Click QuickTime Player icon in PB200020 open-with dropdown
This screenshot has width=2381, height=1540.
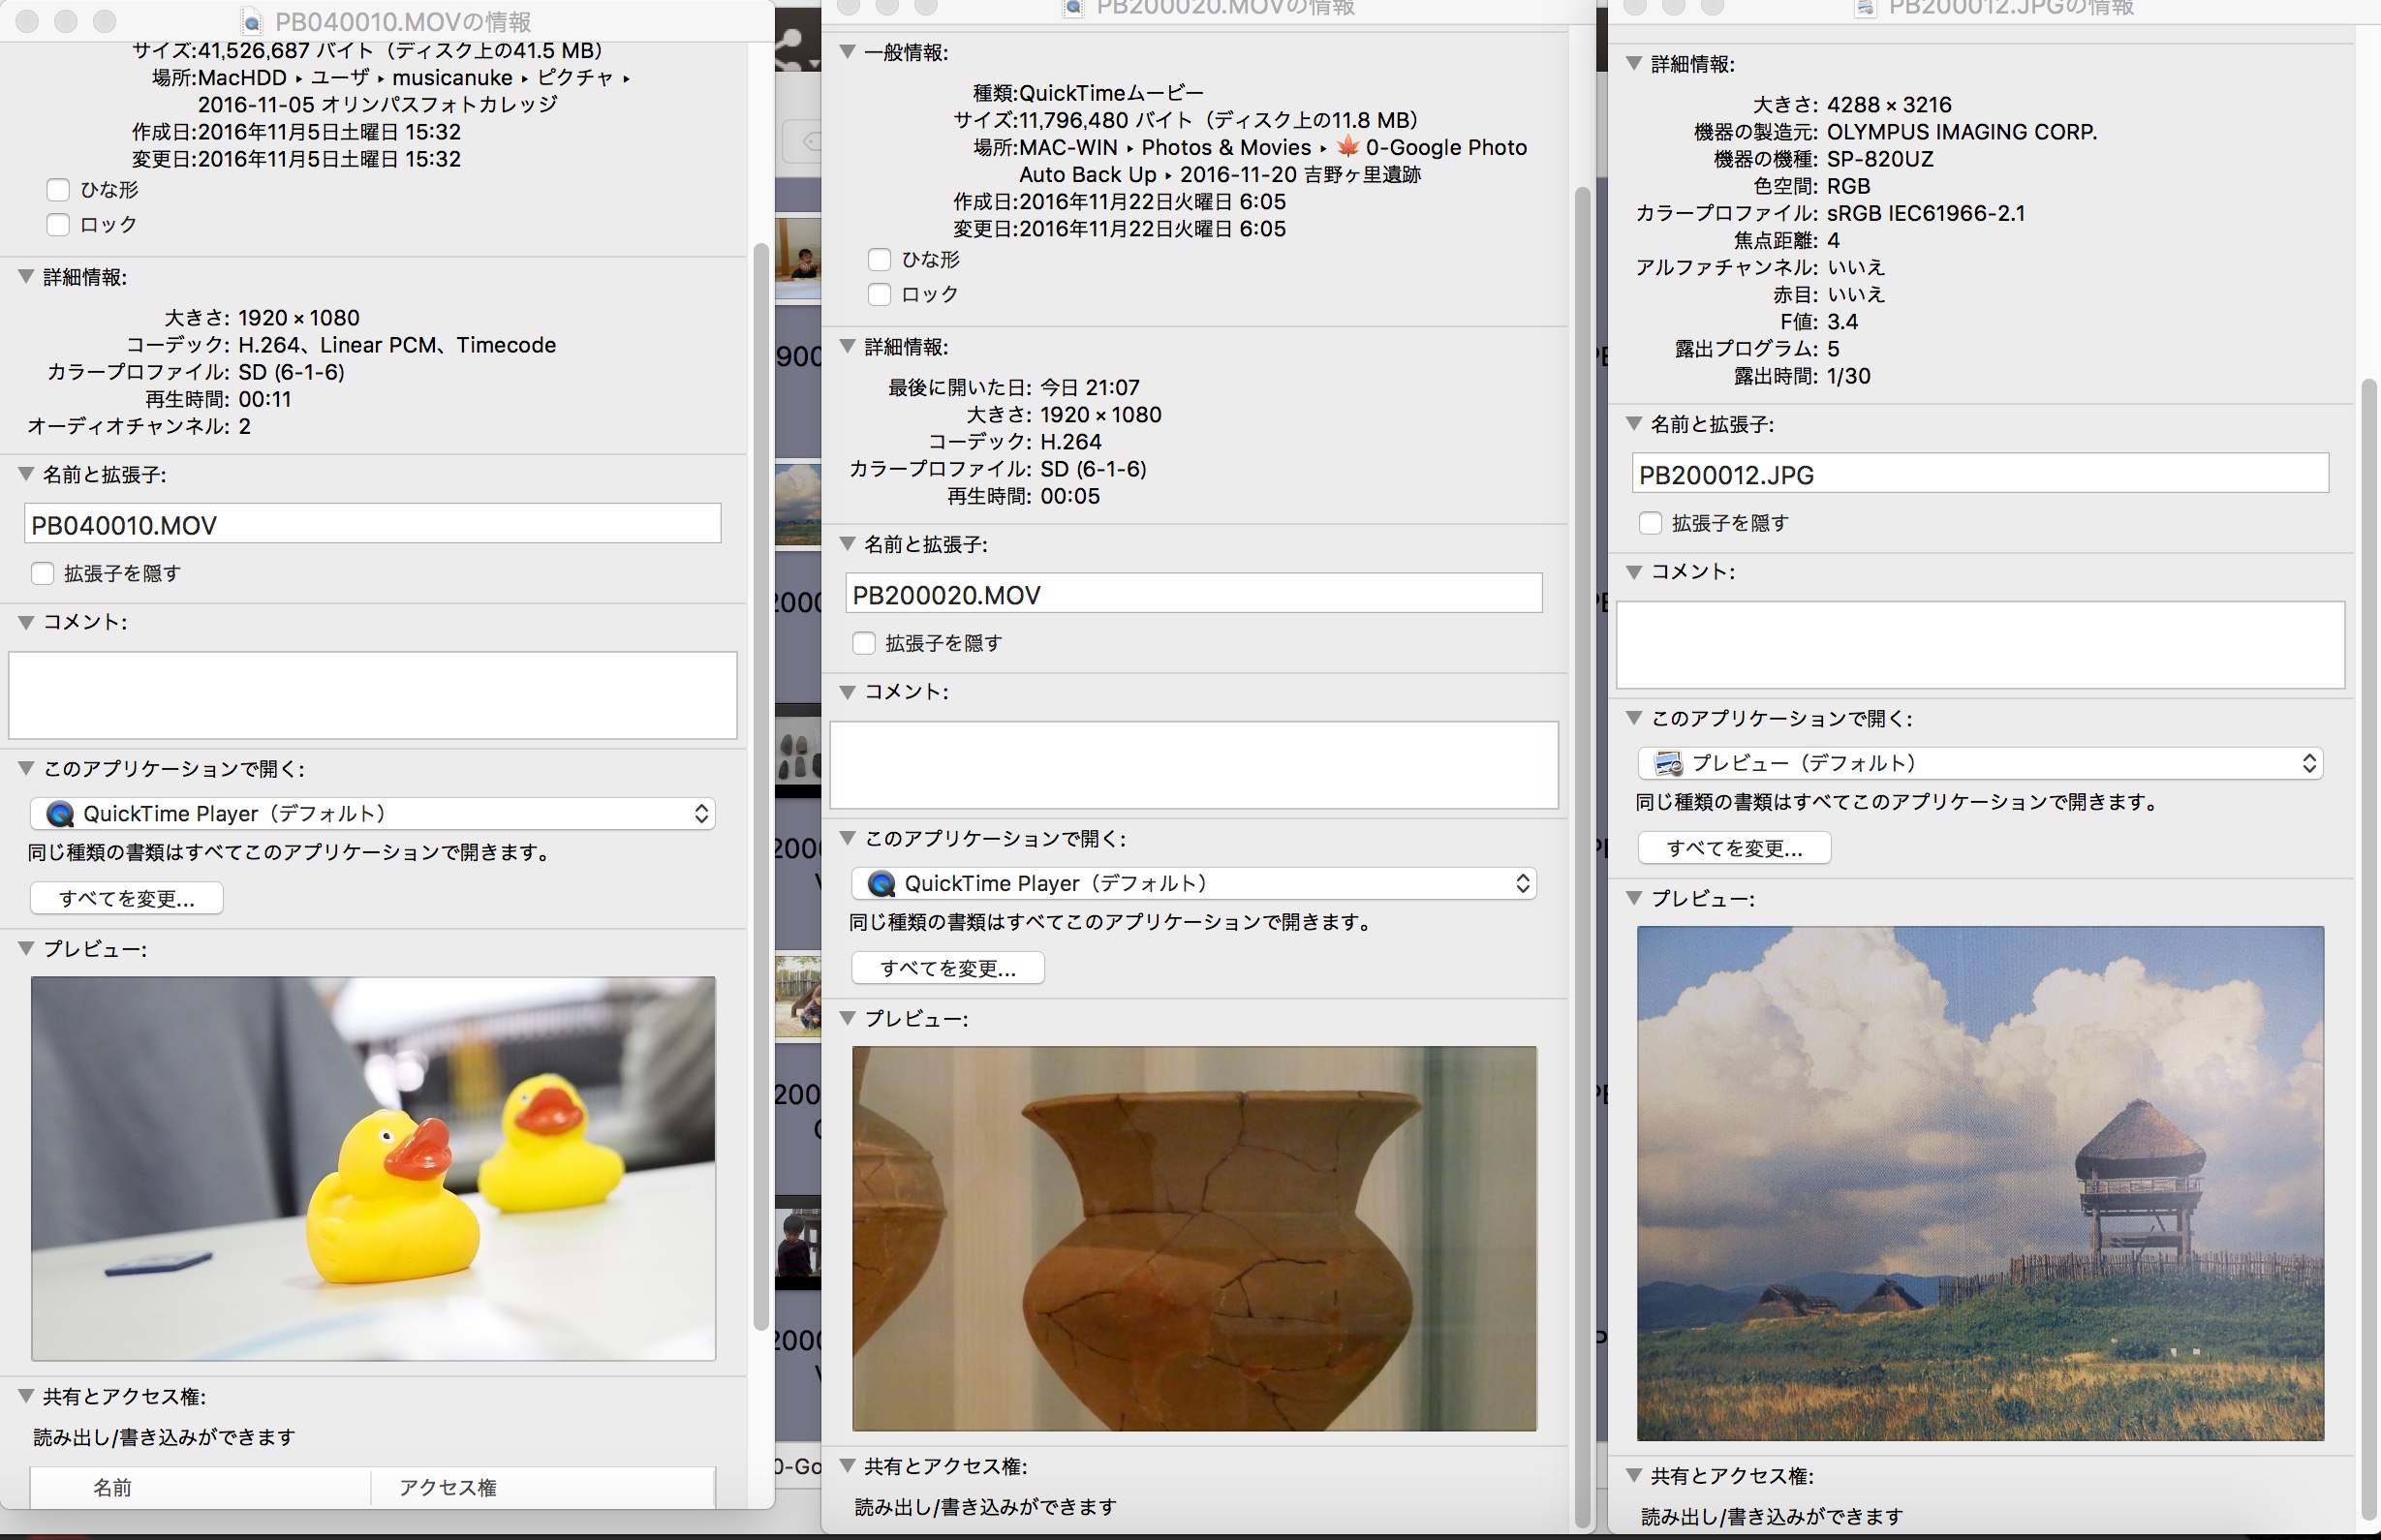(881, 884)
